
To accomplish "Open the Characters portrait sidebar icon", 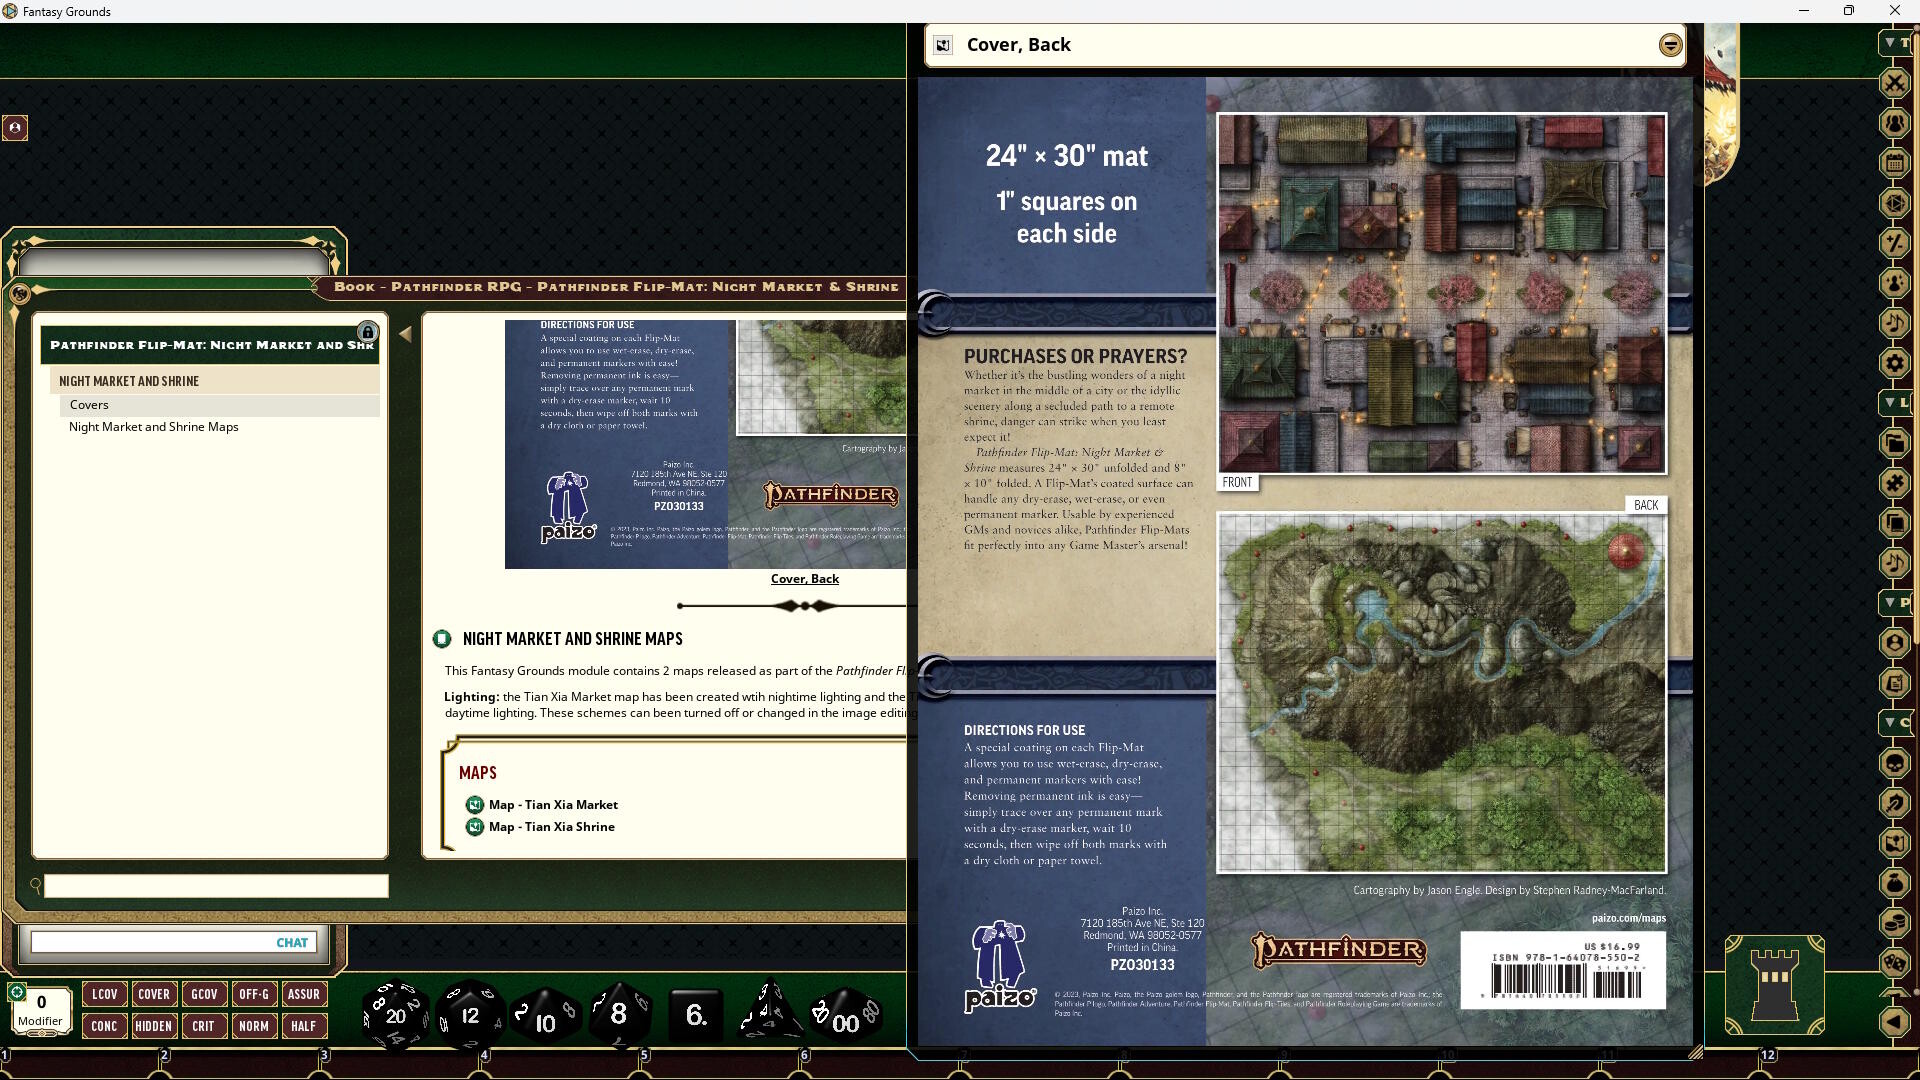I will (1895, 643).
